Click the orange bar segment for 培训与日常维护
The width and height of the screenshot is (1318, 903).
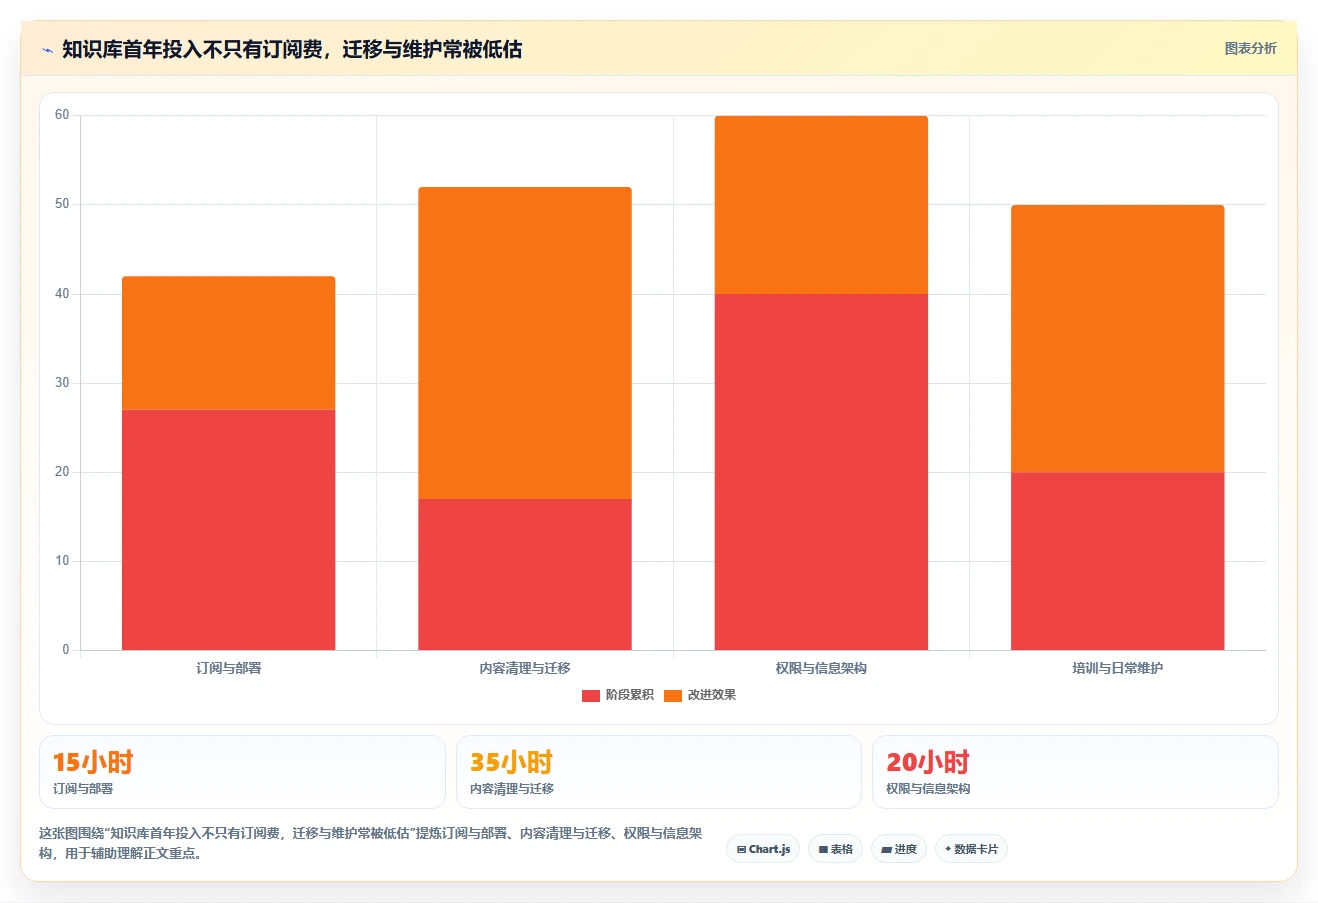coord(1118,339)
